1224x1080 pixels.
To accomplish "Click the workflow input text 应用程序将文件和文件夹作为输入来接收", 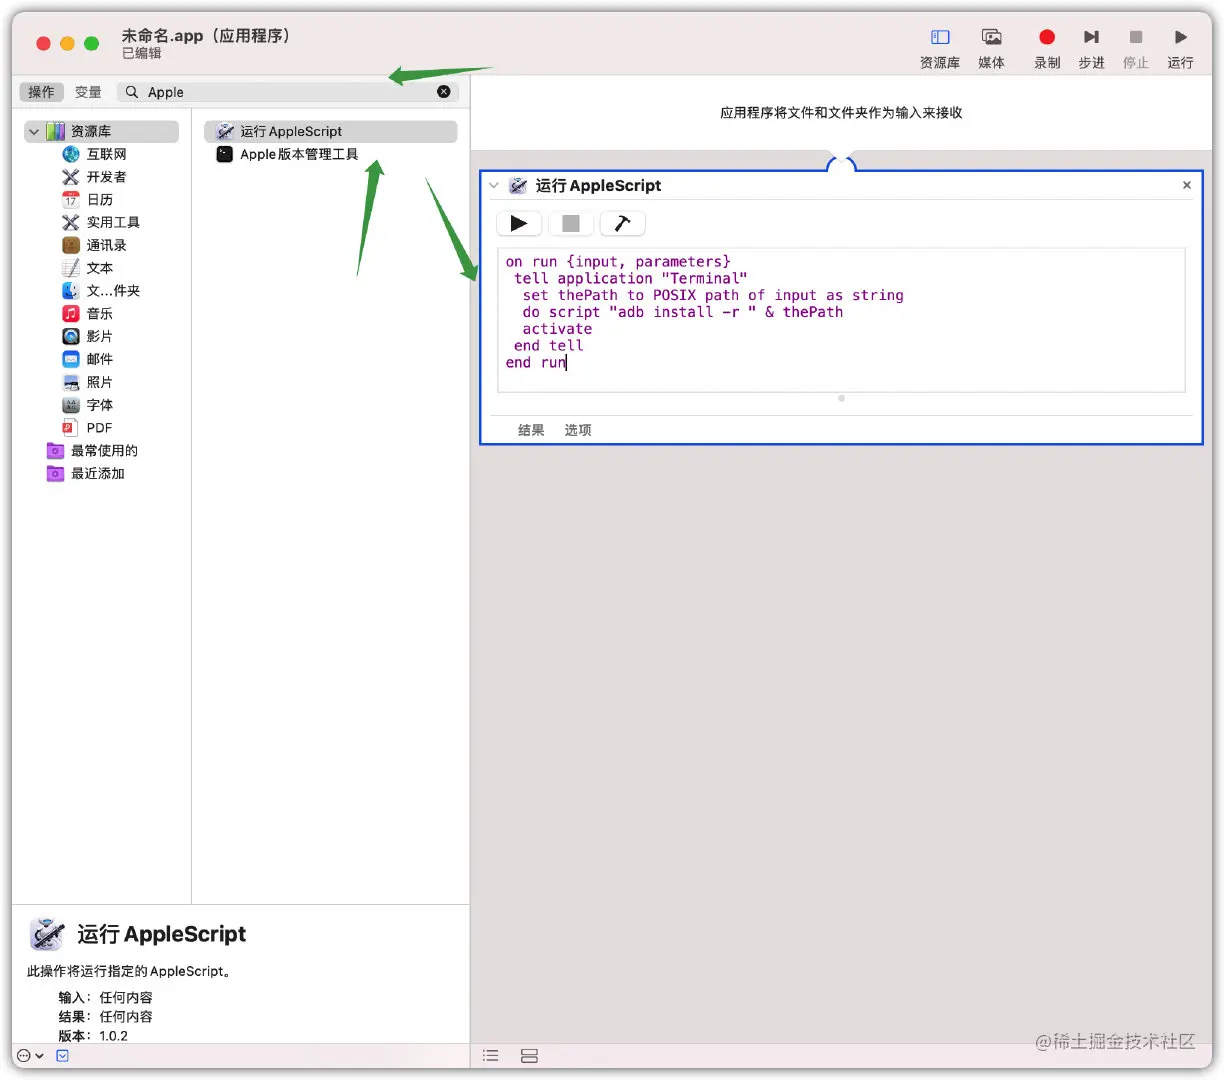I will point(841,113).
